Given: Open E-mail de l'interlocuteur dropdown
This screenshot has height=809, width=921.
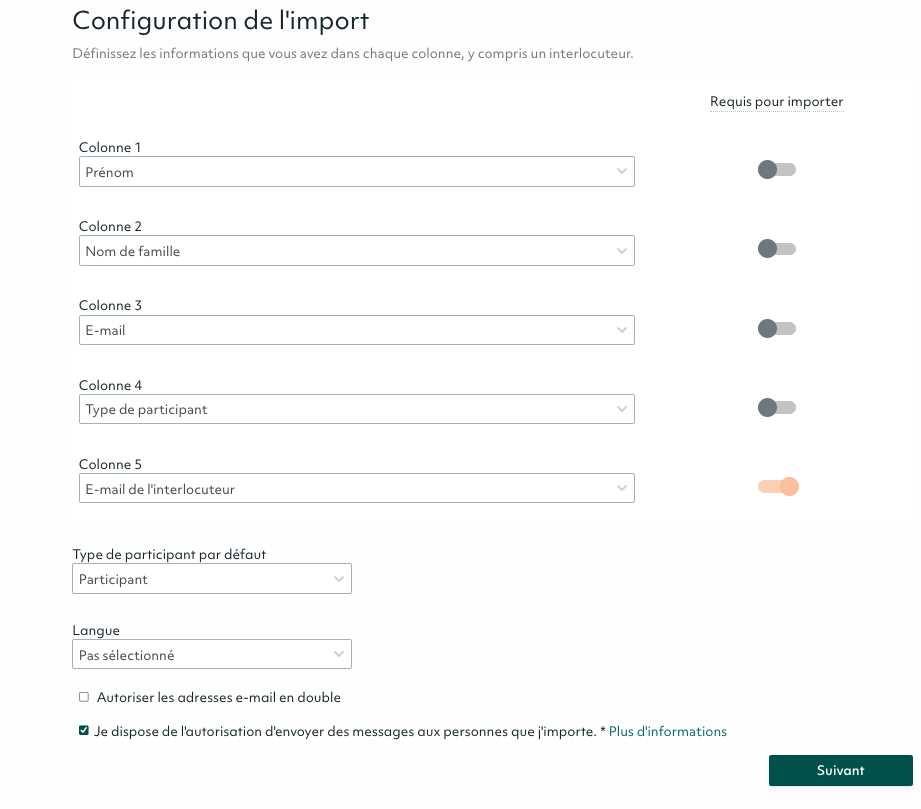Looking at the screenshot, I should (356, 489).
